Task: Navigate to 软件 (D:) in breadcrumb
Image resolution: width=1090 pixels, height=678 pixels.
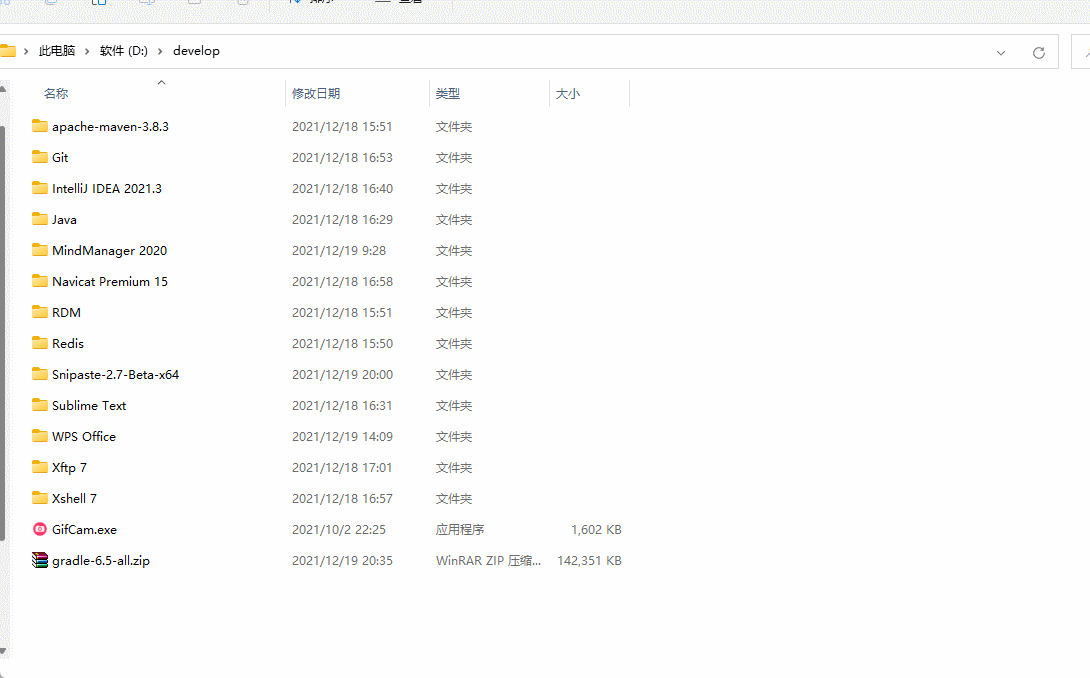Action: pyautogui.click(x=124, y=51)
